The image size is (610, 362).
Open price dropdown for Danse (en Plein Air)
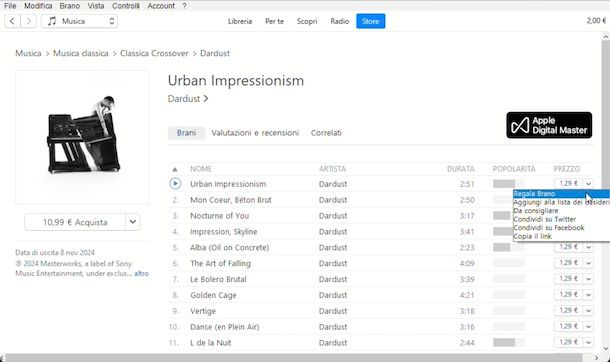589,327
